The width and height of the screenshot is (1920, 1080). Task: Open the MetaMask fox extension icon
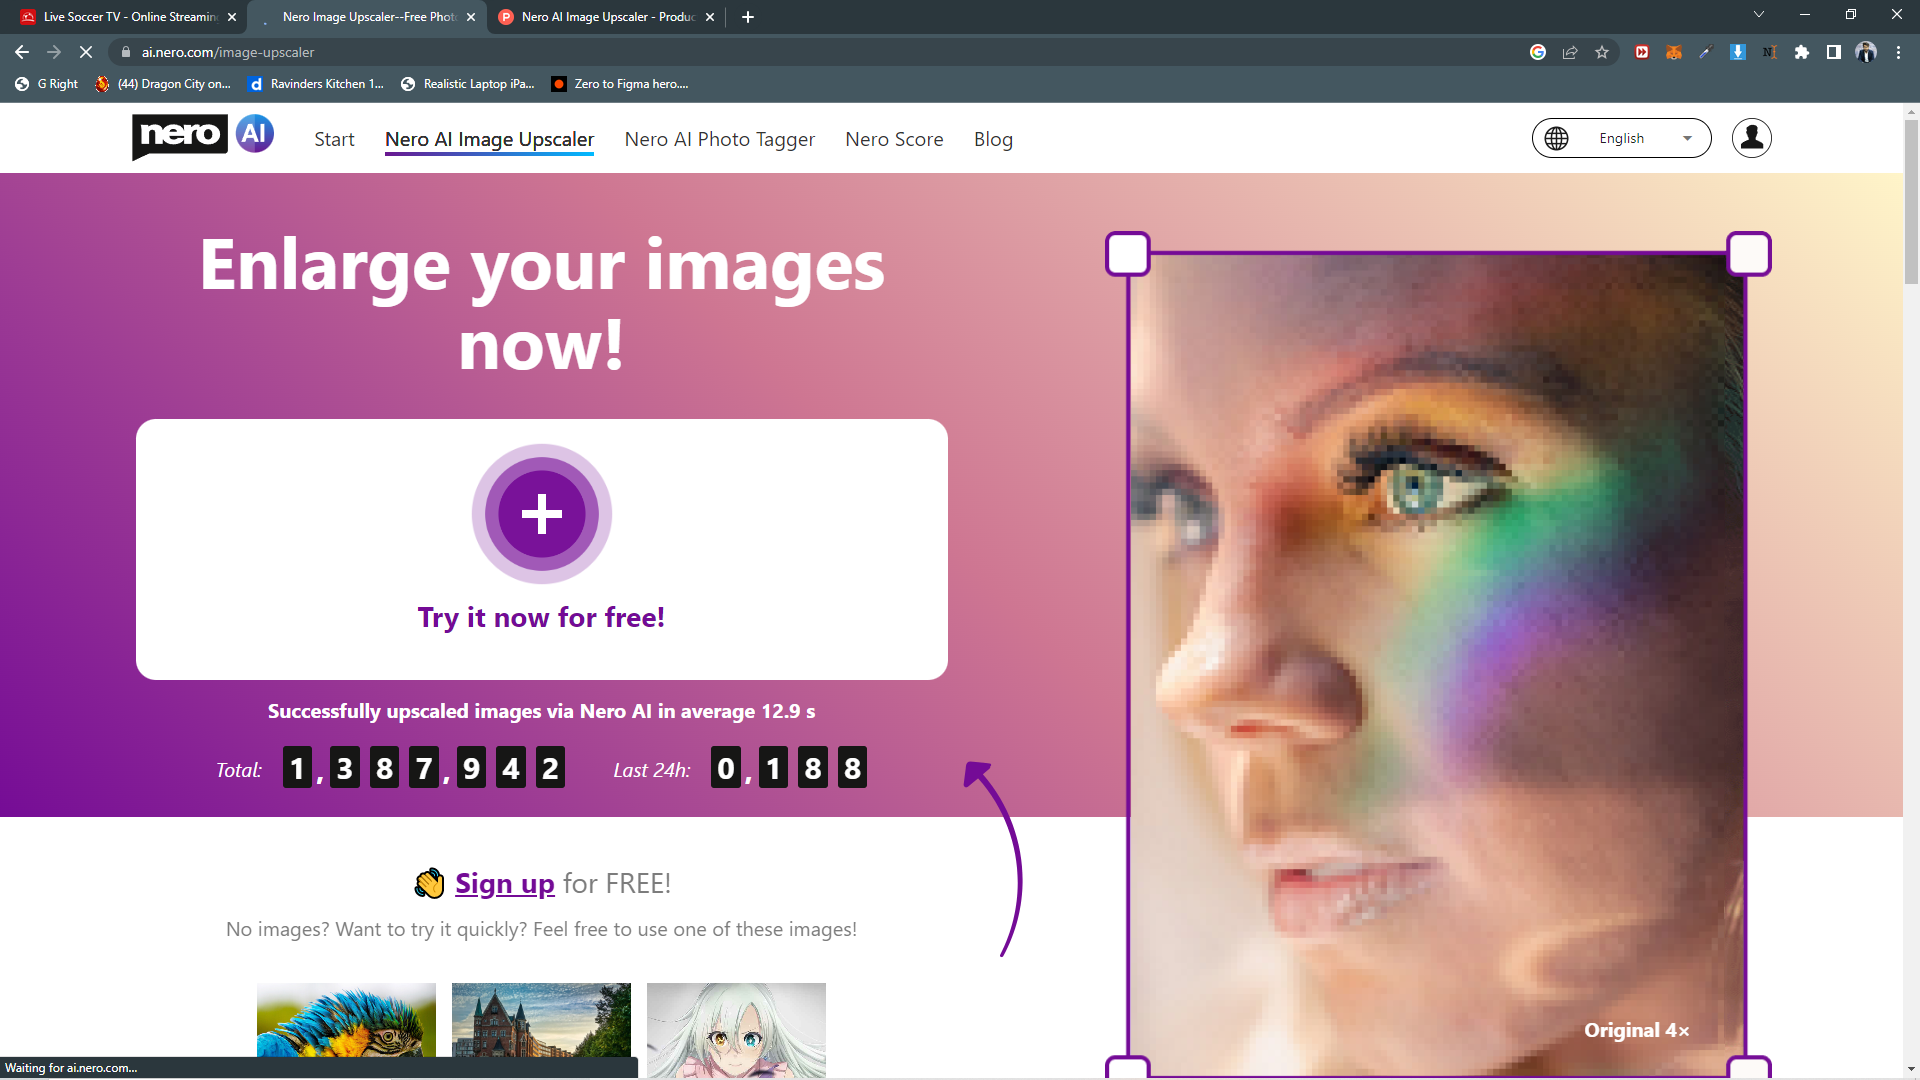pyautogui.click(x=1674, y=52)
